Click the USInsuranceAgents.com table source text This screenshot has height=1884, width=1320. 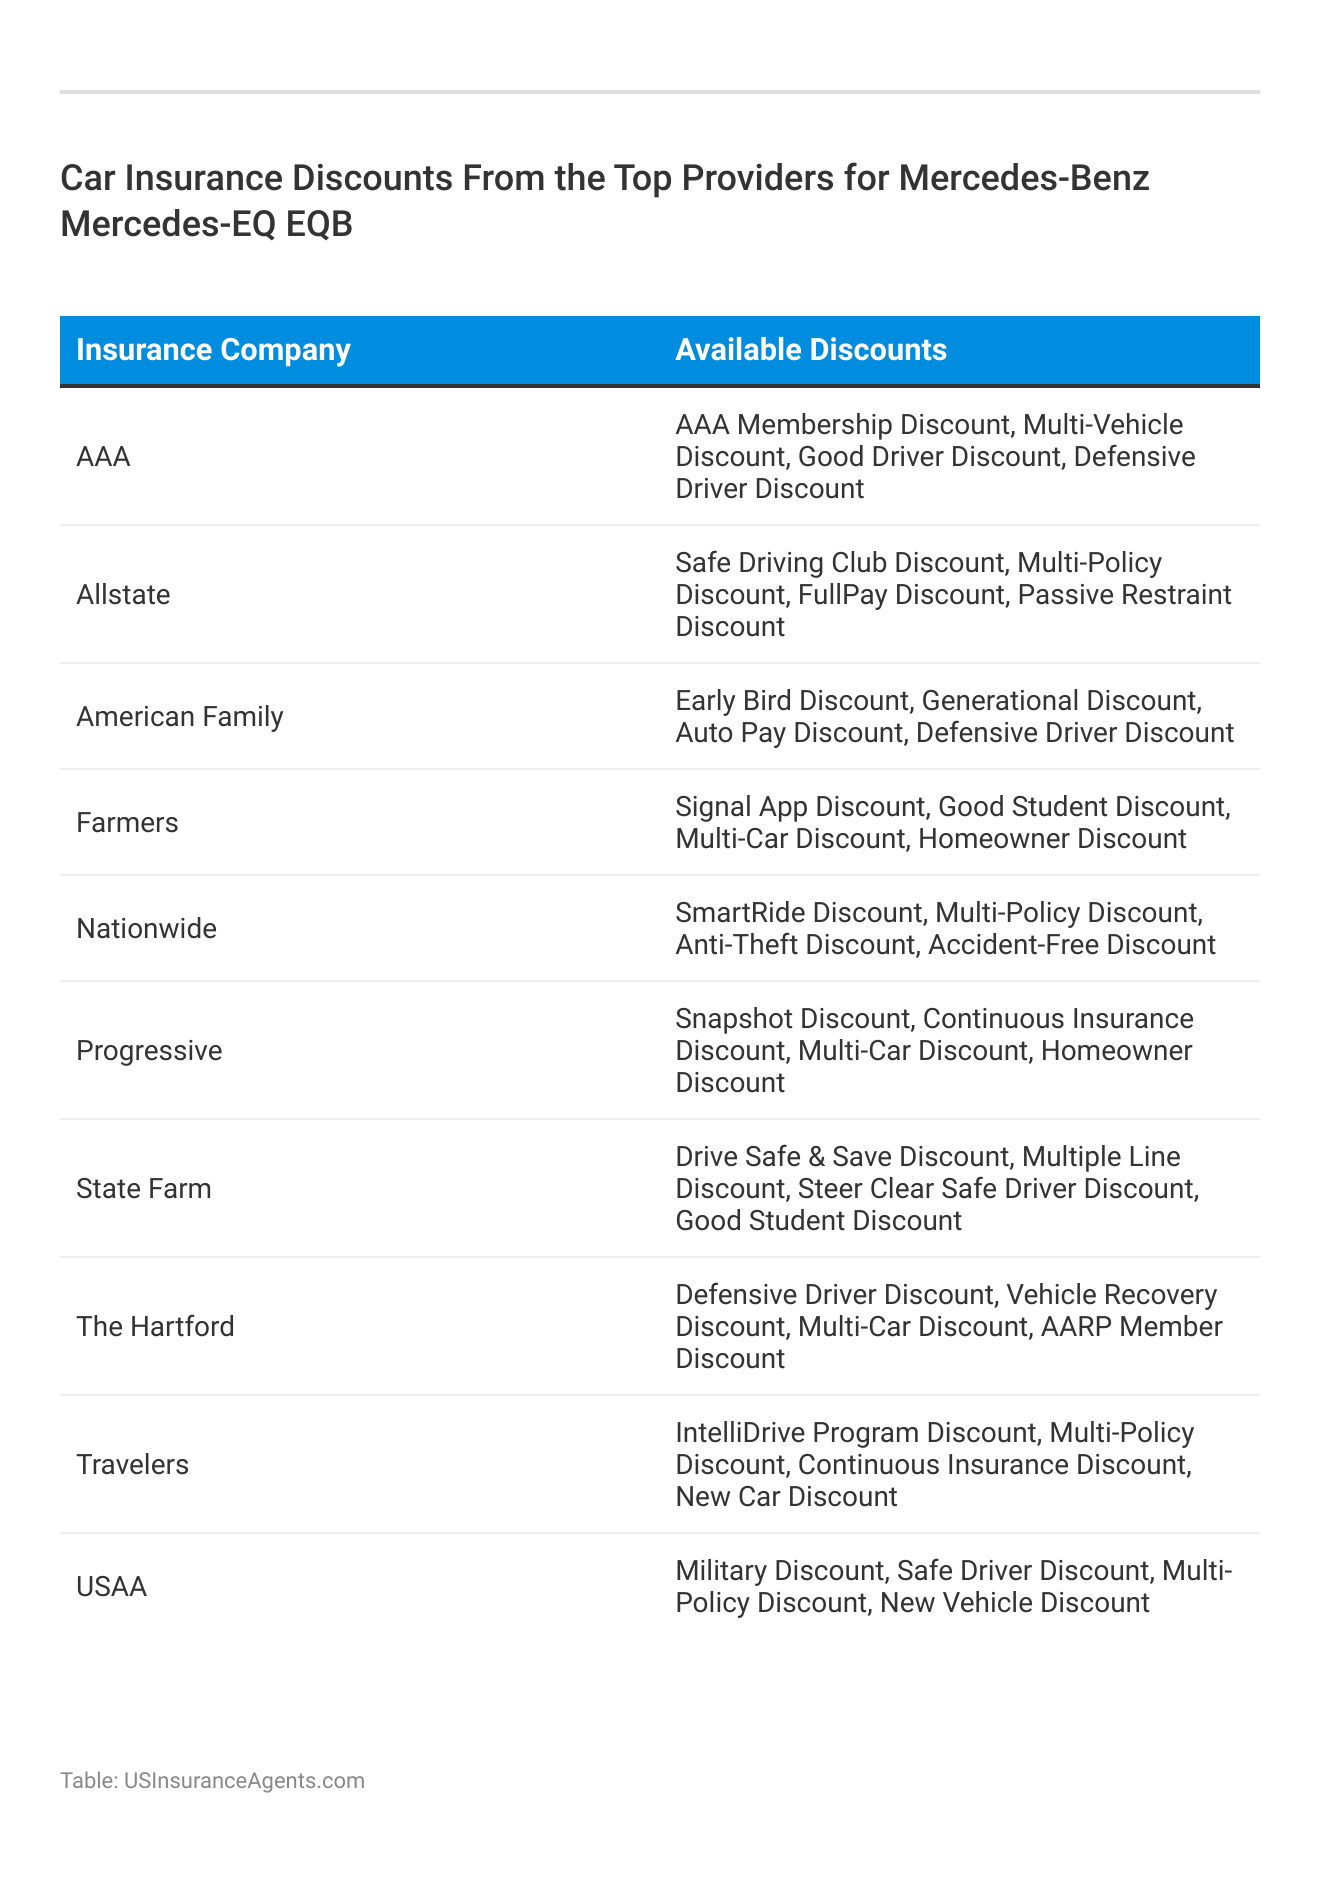tap(212, 1781)
